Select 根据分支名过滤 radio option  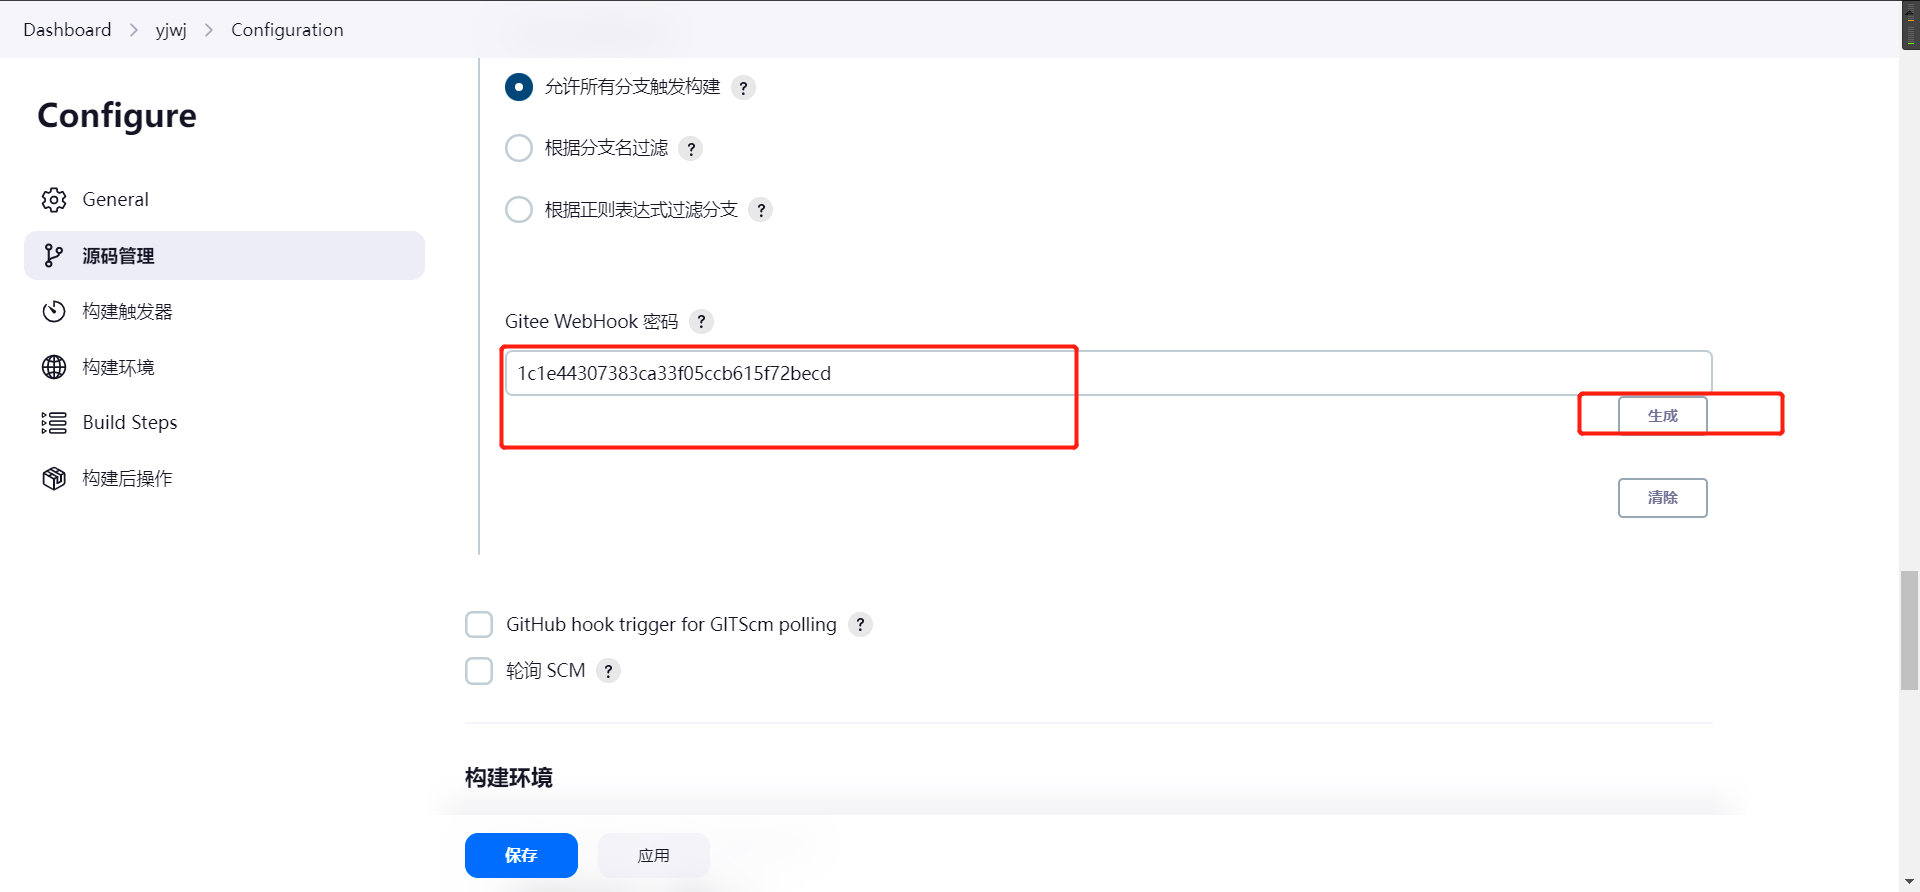pos(519,149)
